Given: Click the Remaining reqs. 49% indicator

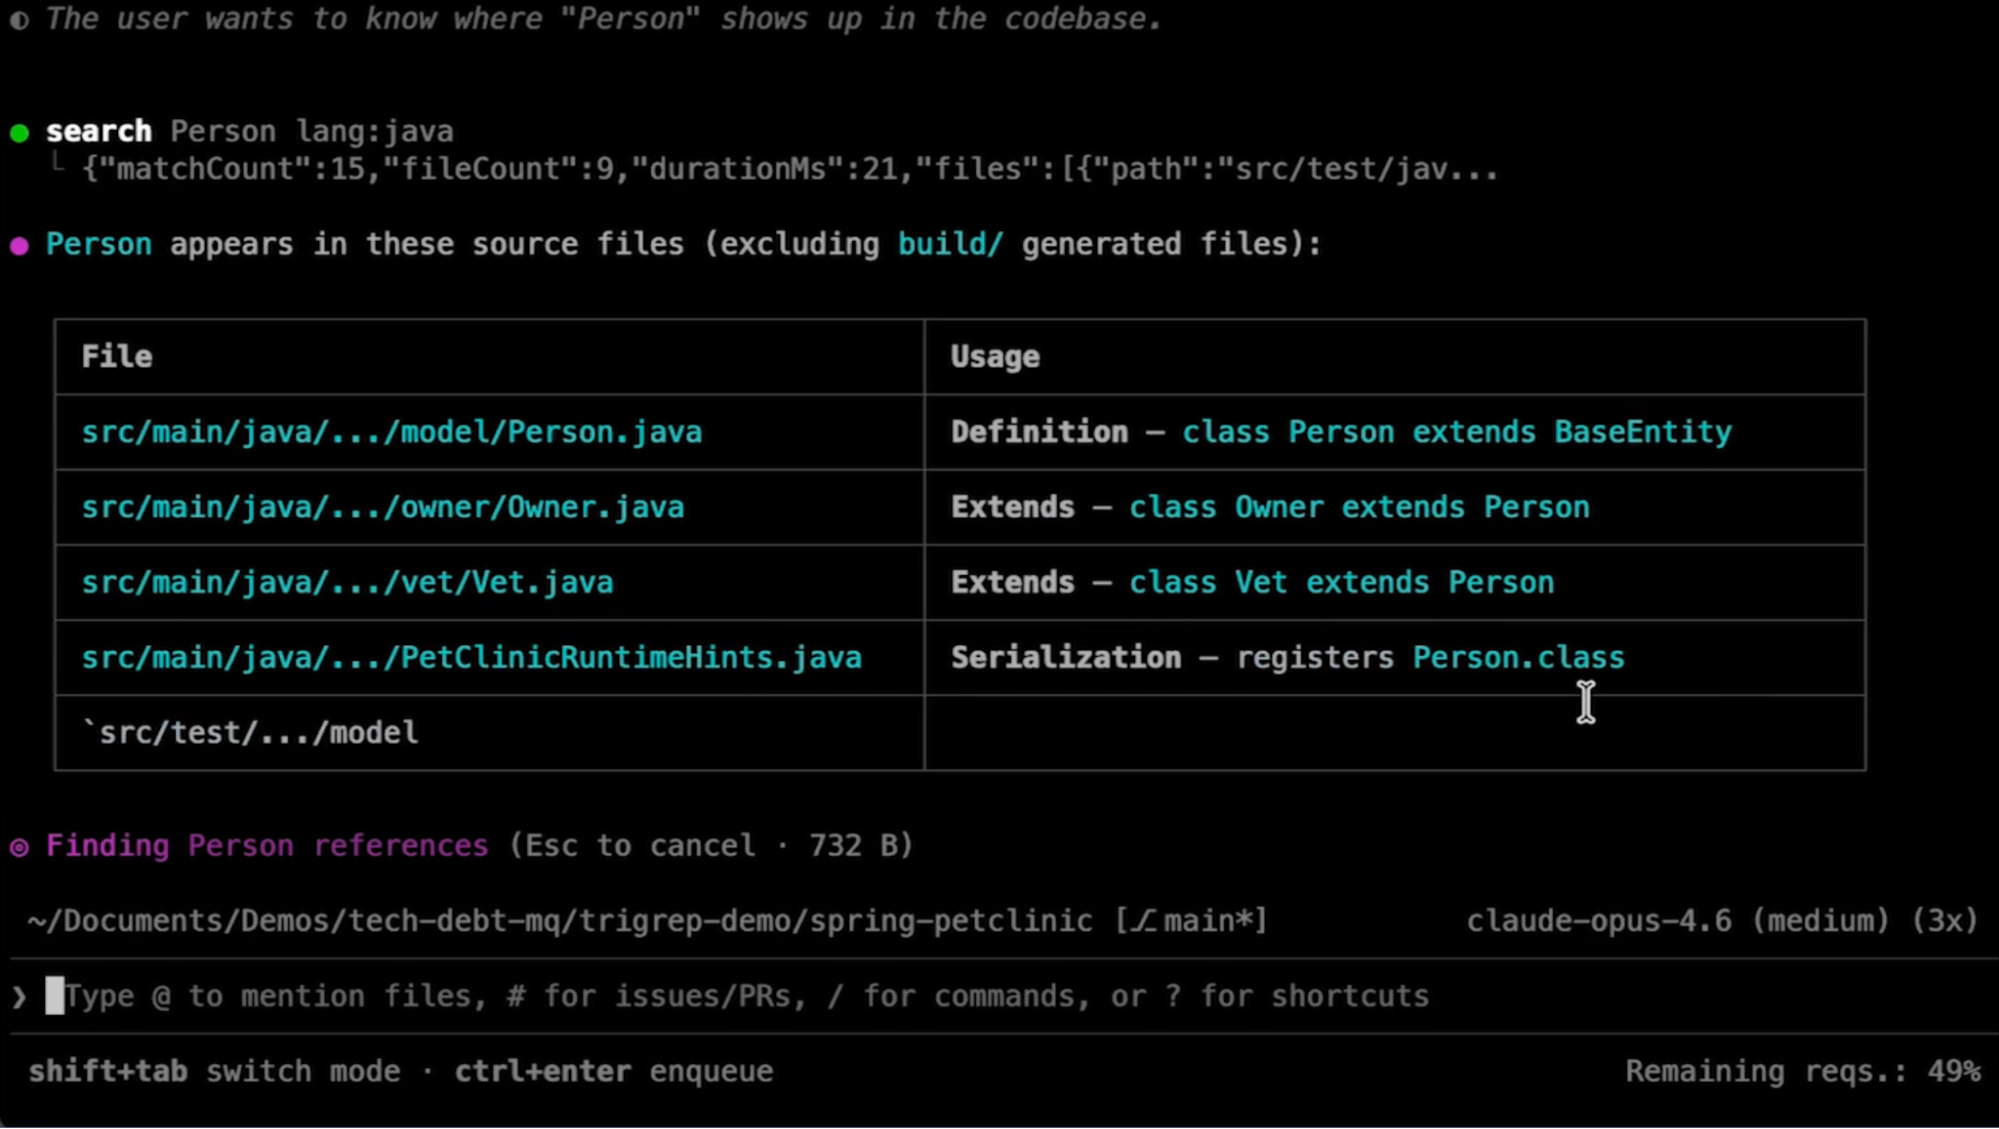Looking at the screenshot, I should coord(1801,1071).
